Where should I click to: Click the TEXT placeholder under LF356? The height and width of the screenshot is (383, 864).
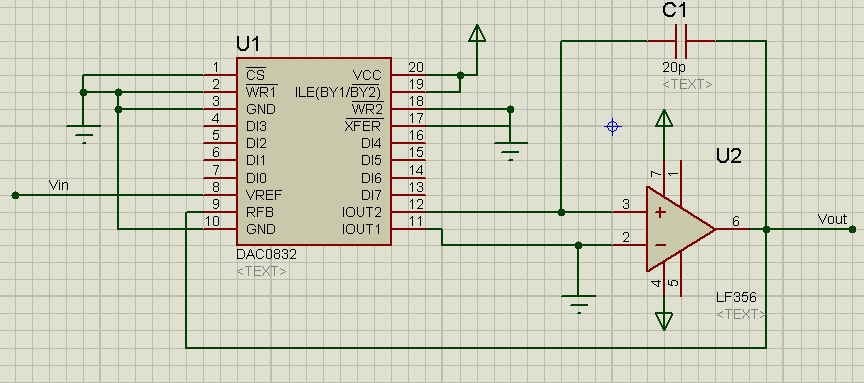pyautogui.click(x=741, y=314)
